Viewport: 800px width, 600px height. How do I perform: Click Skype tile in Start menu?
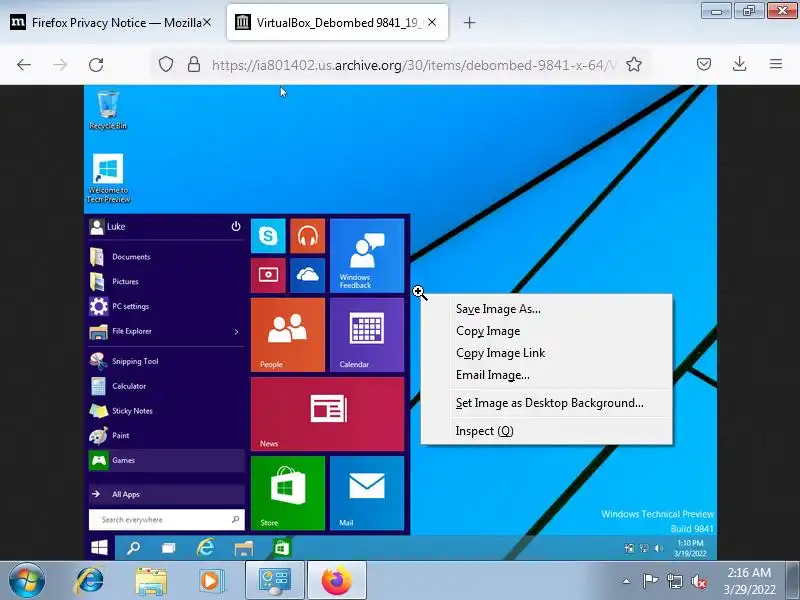pos(268,236)
